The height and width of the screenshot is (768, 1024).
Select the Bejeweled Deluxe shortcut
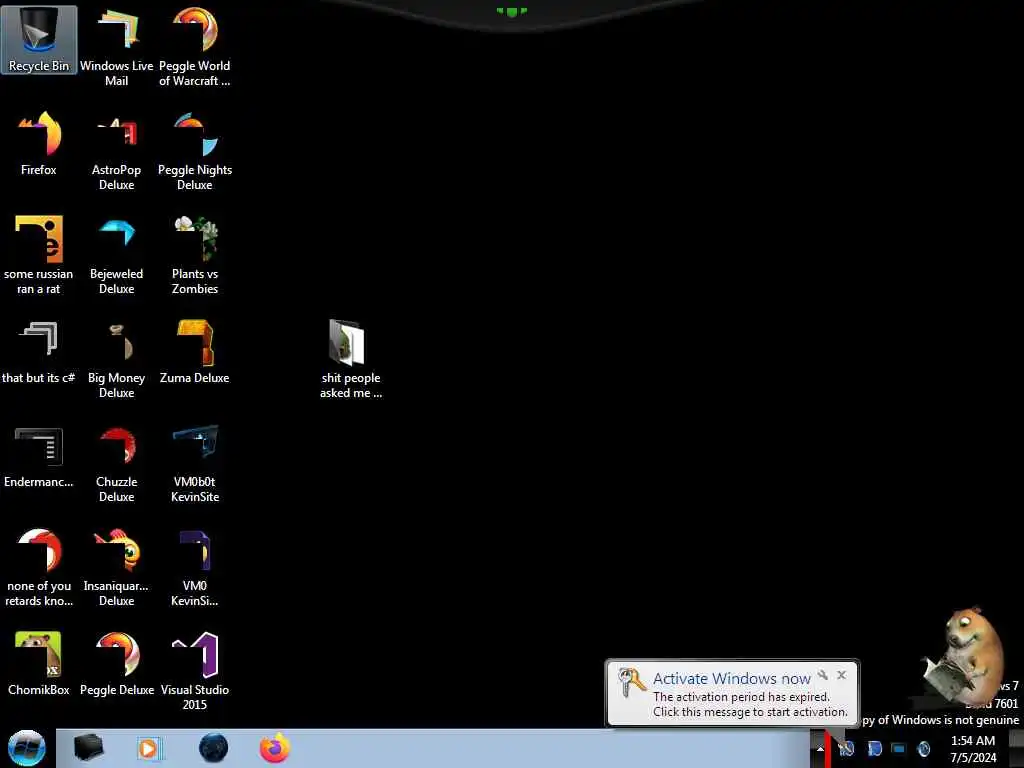click(x=116, y=255)
